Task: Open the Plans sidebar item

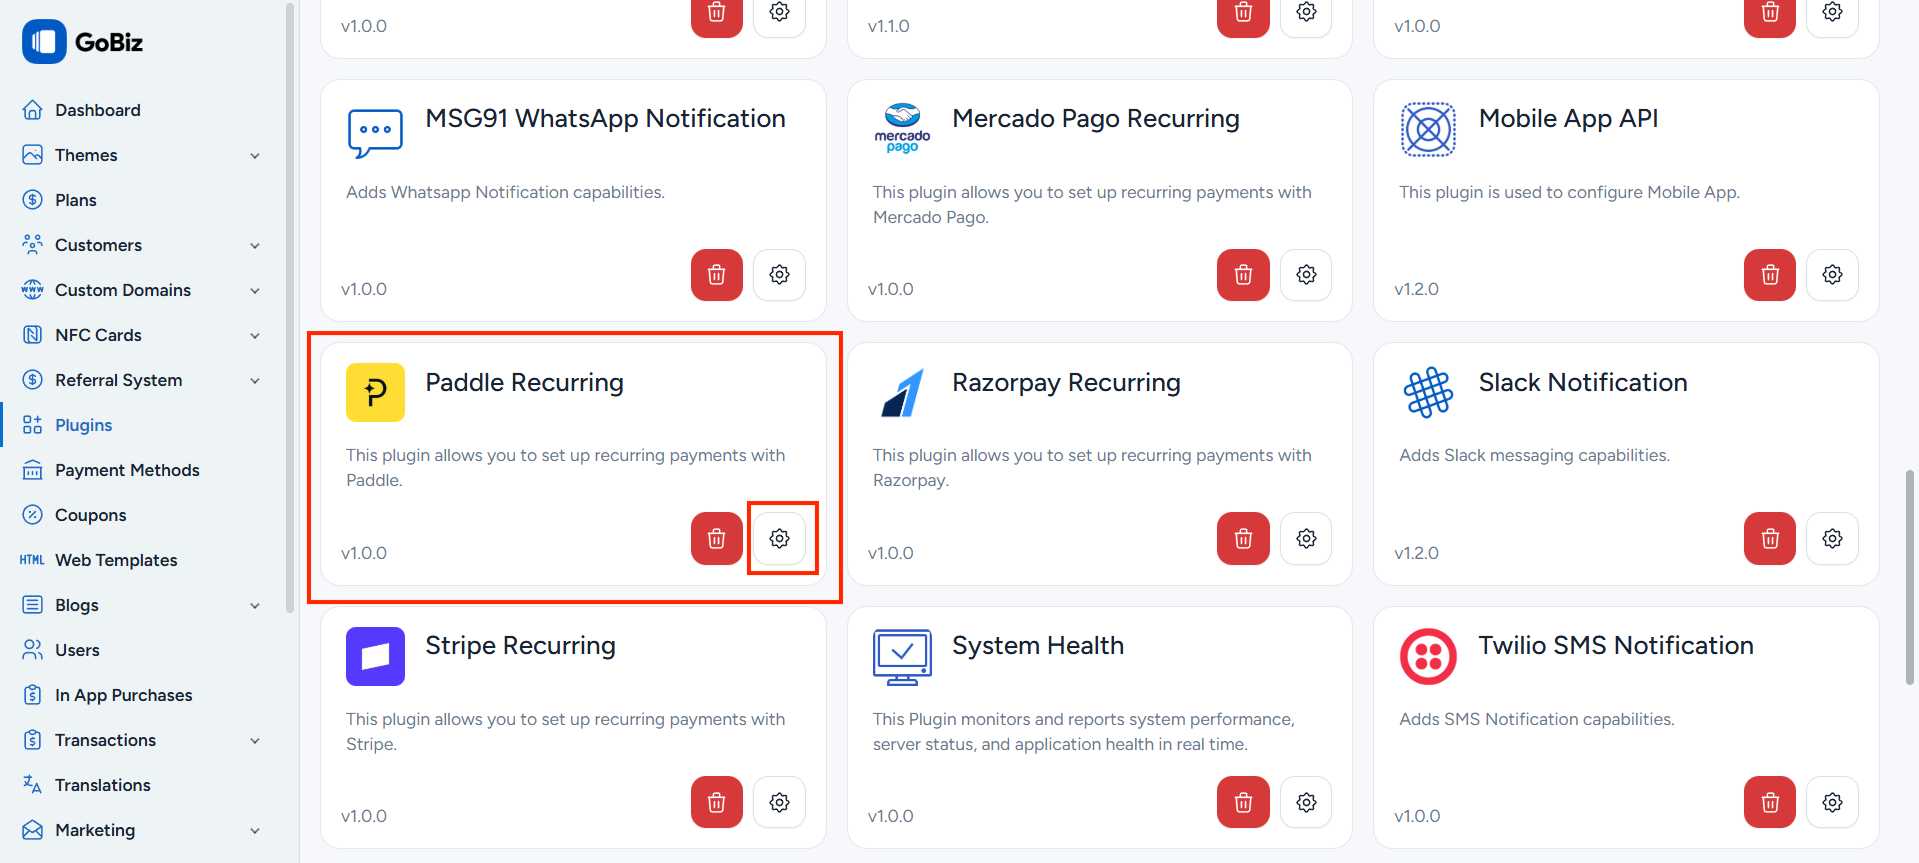Action: click(75, 200)
